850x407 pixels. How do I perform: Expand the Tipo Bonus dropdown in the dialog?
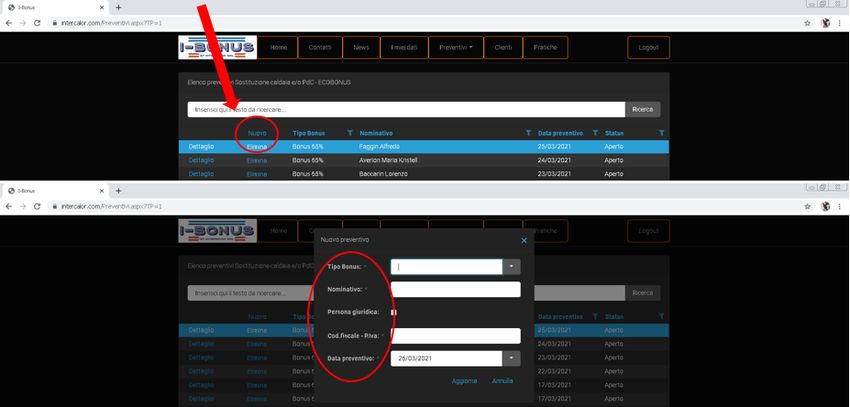[x=511, y=267]
